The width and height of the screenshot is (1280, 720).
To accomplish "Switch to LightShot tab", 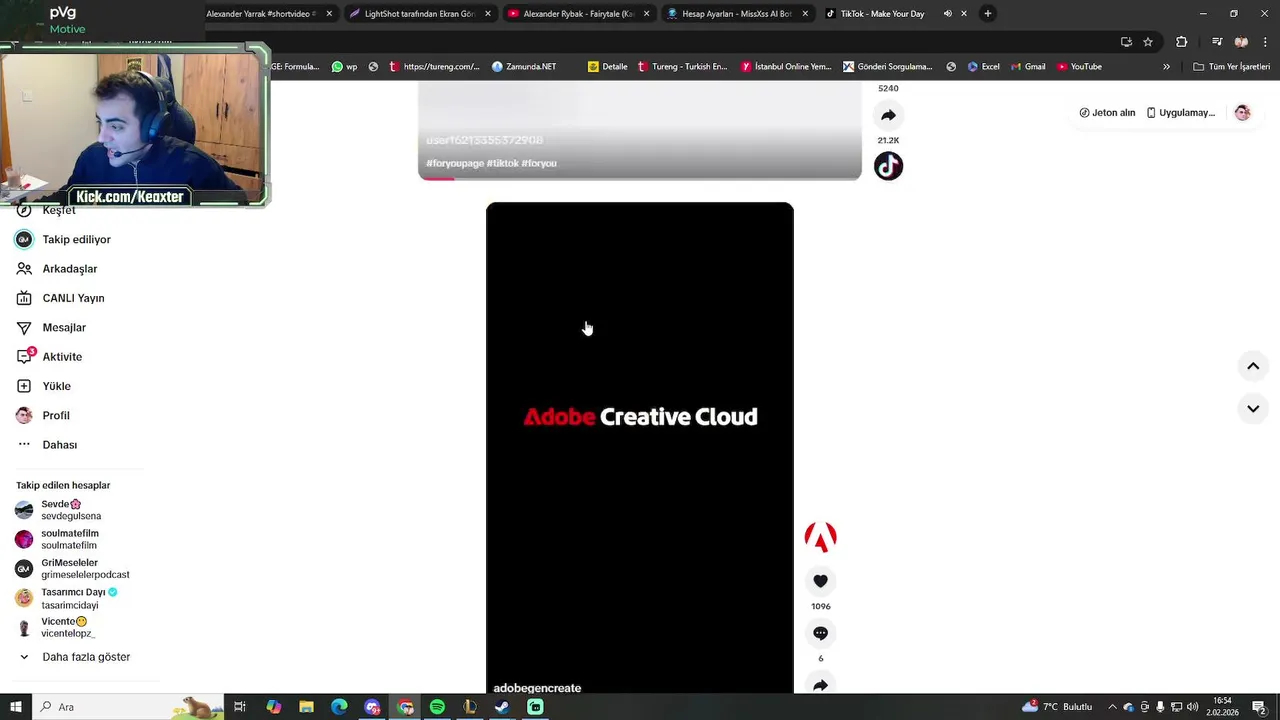I will click(x=420, y=14).
